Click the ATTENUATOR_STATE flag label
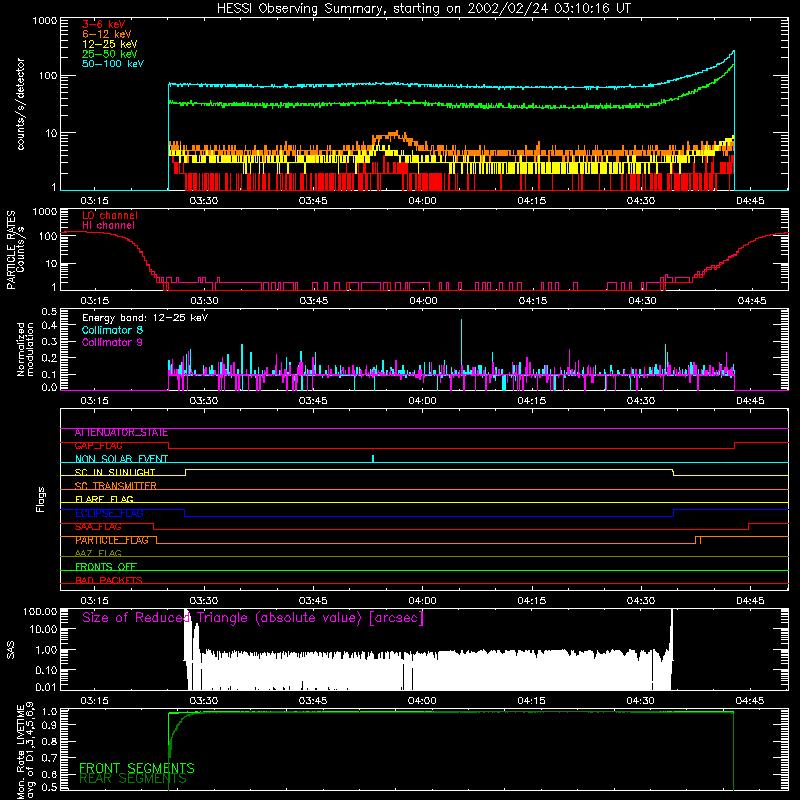Viewport: 800px width, 800px height. (121, 433)
